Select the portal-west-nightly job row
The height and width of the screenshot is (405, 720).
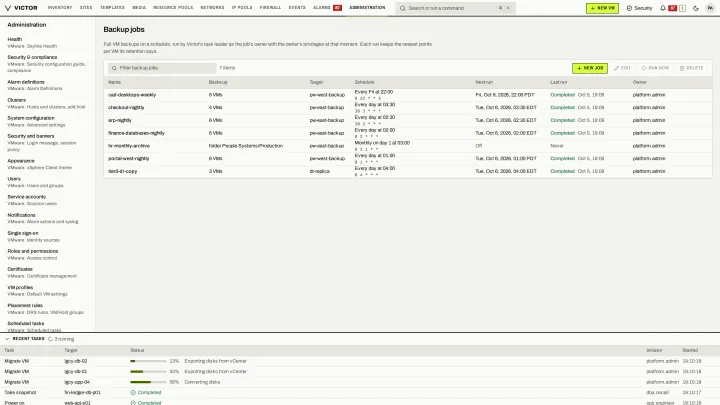[x=408, y=158]
